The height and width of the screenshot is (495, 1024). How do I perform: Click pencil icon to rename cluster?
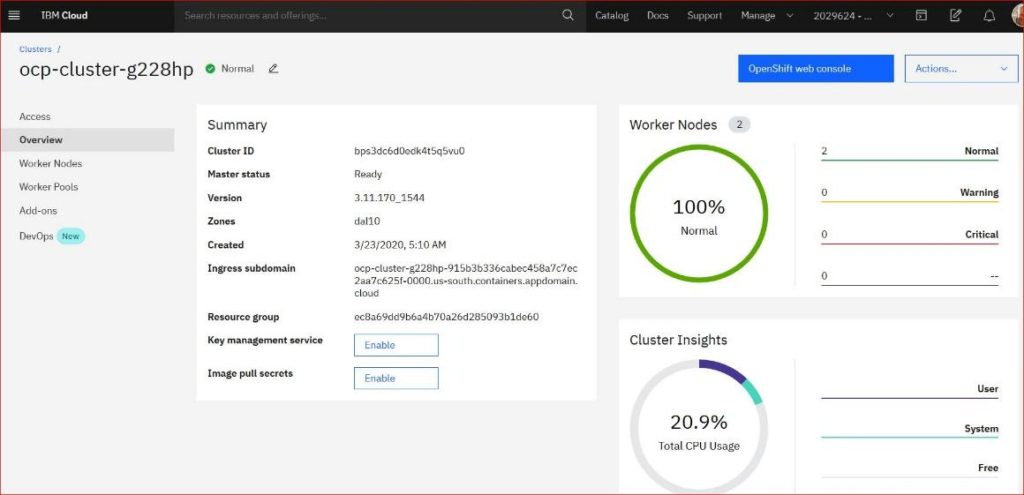tap(273, 69)
